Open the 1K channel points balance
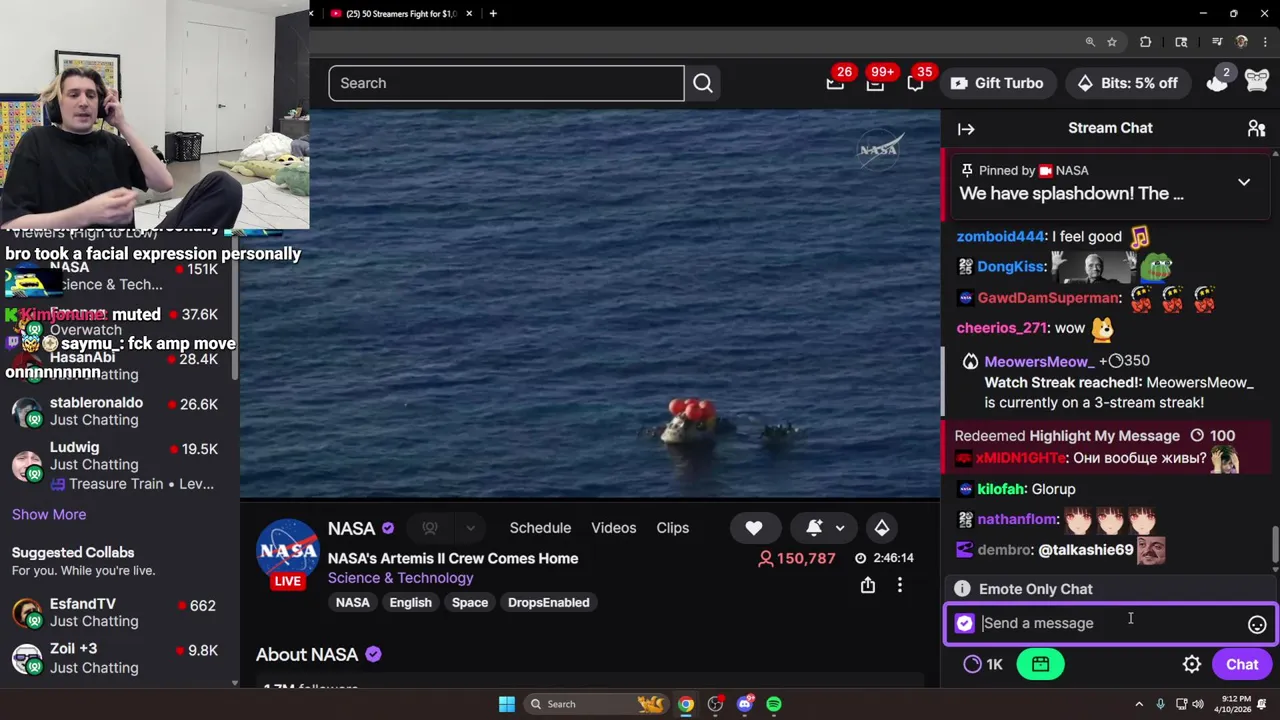Image resolution: width=1280 pixels, height=720 pixels. (x=983, y=664)
